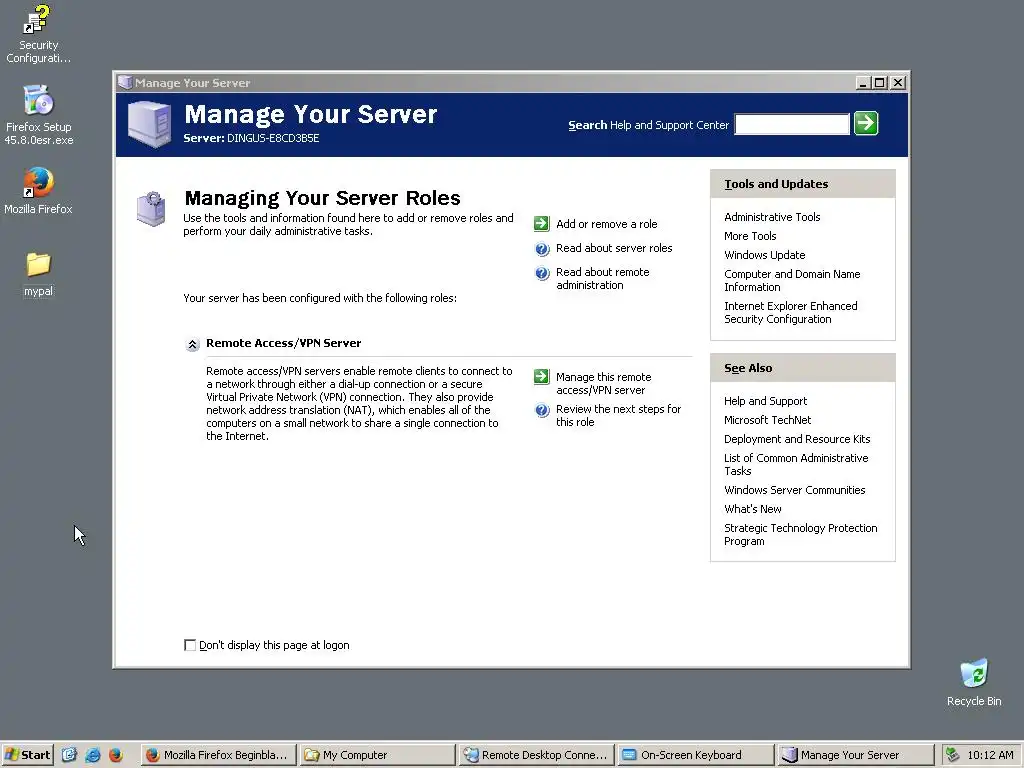
Task: Open the Start menu
Action: point(27,755)
